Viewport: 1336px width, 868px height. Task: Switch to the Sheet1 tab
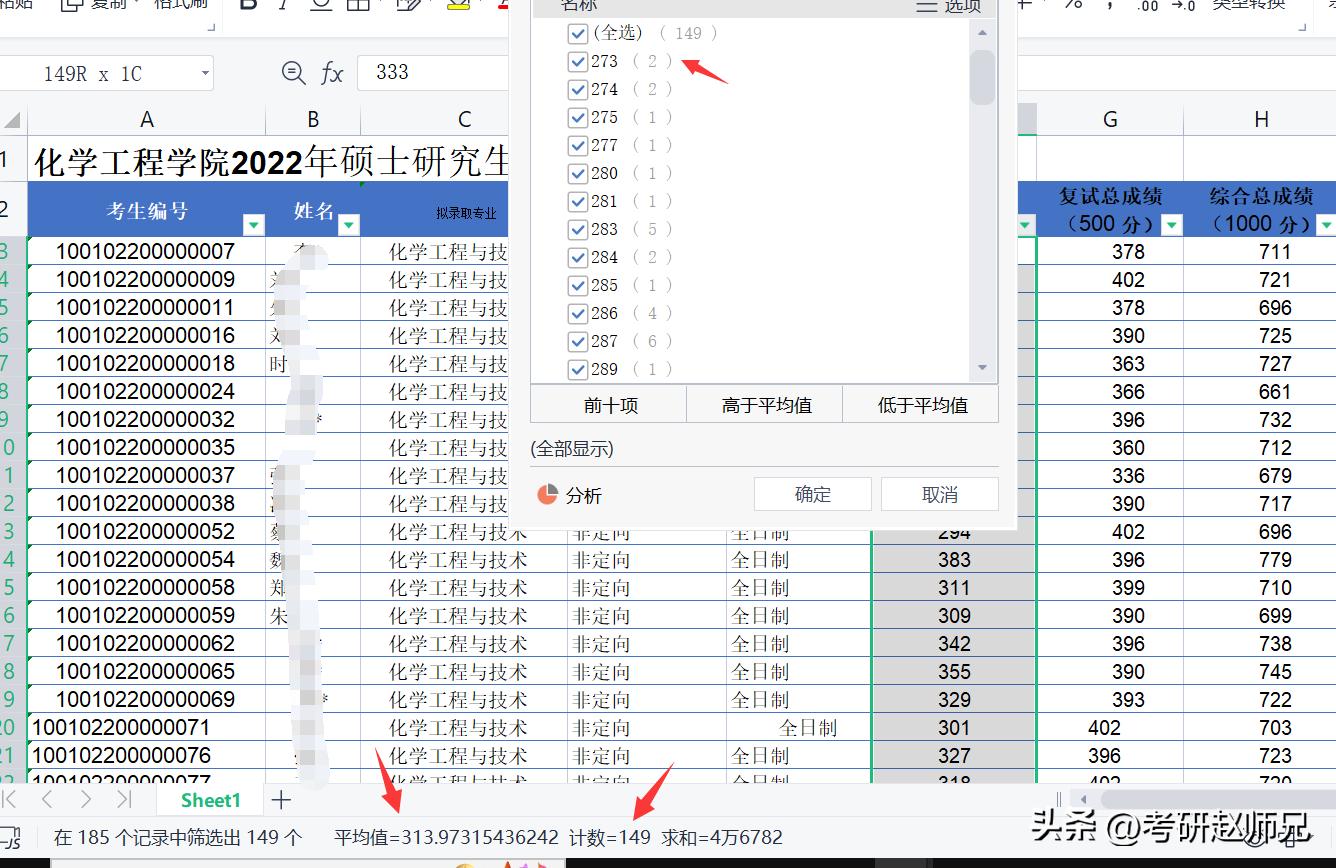click(209, 799)
